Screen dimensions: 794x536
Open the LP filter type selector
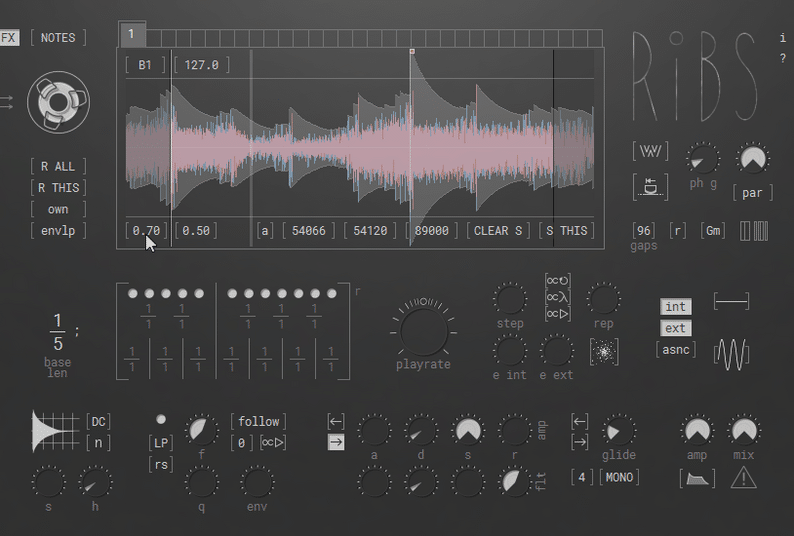[x=161, y=443]
